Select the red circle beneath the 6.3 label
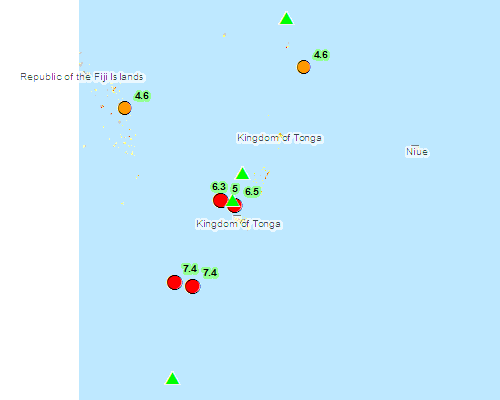The width and height of the screenshot is (500, 400). pyautogui.click(x=220, y=200)
